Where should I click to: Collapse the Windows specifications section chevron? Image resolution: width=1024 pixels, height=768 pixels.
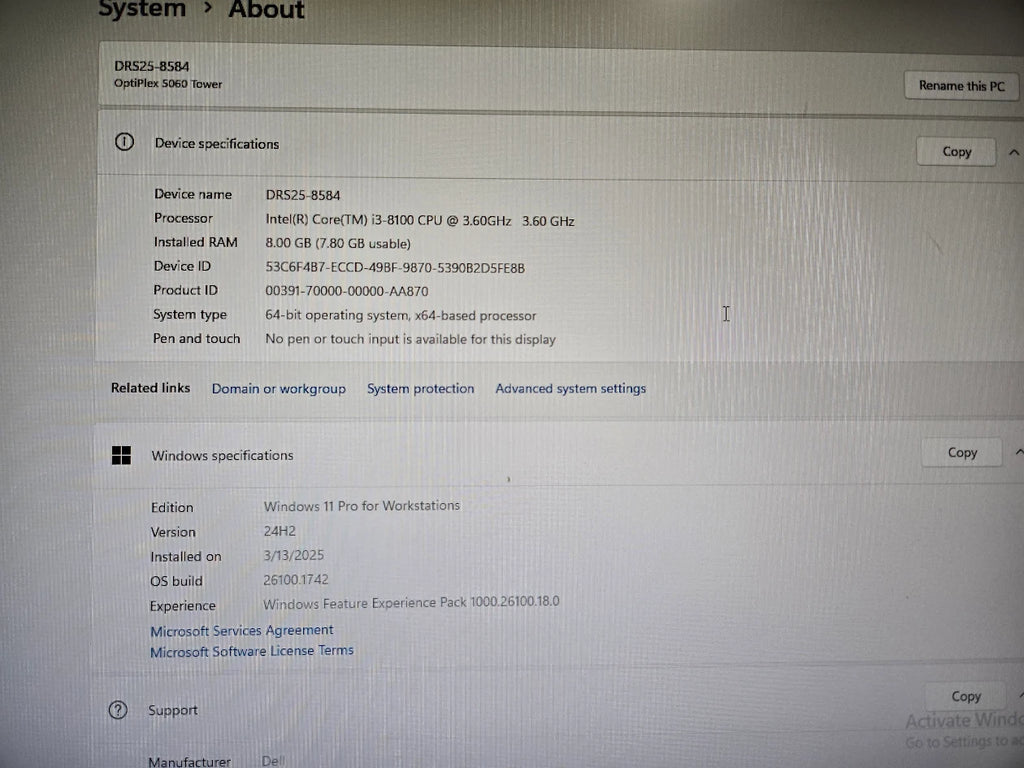click(1017, 453)
